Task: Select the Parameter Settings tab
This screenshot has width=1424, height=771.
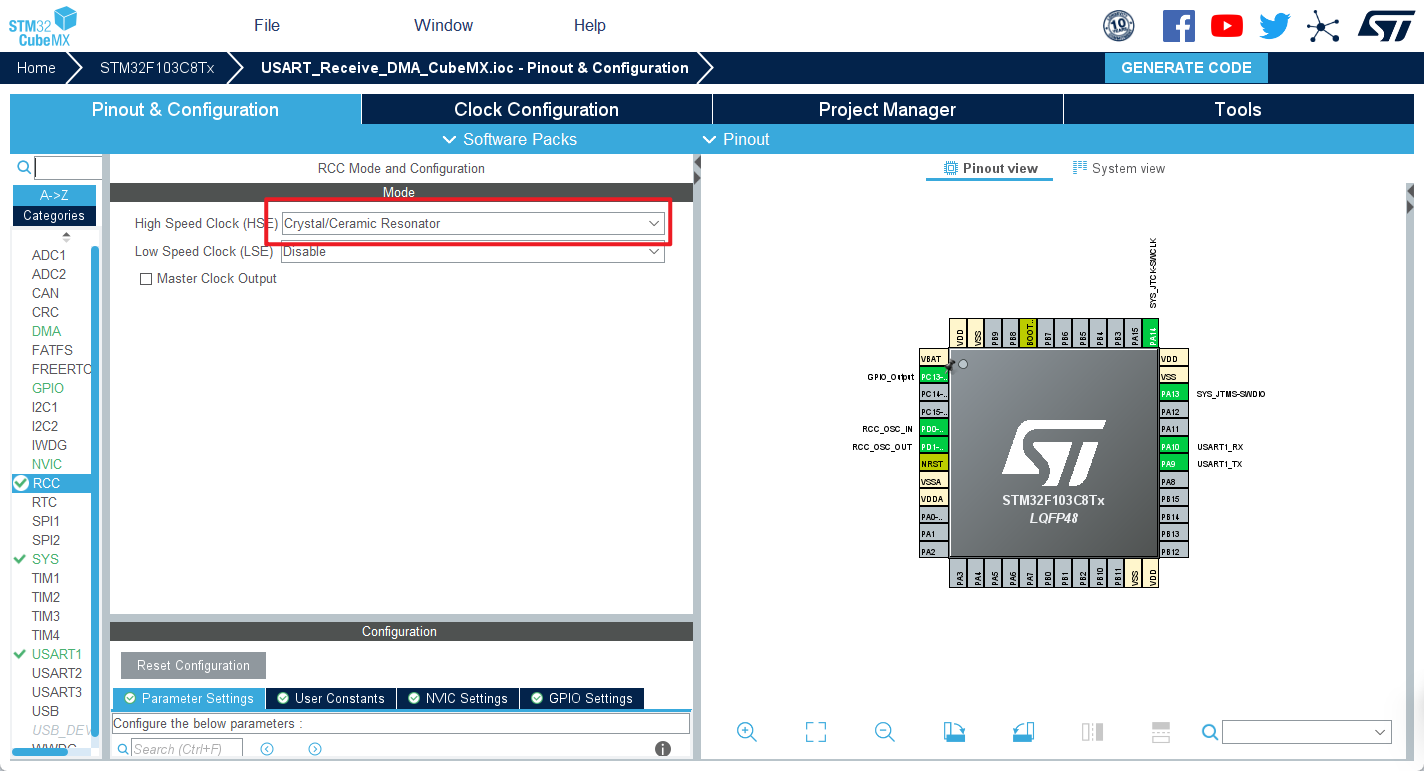Action: point(189,698)
